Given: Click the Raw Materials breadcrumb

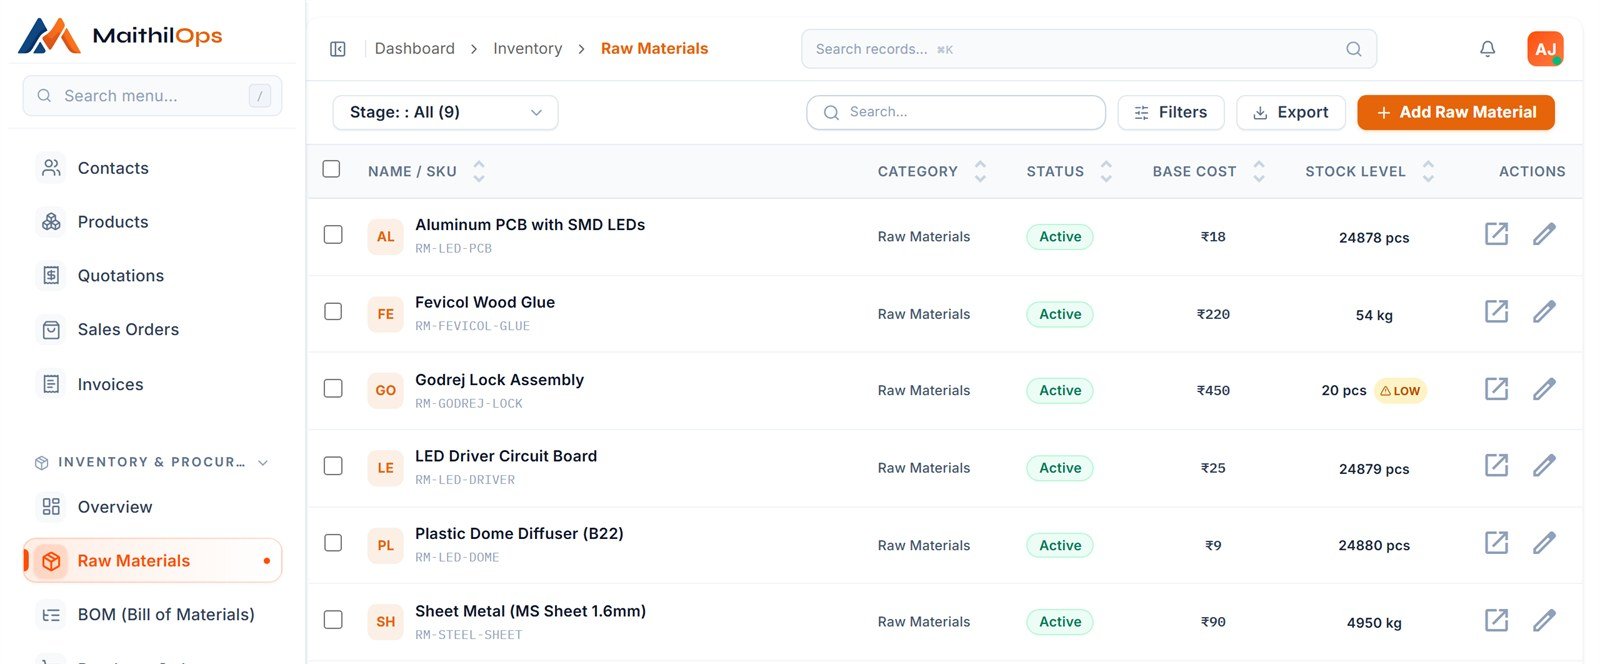Looking at the screenshot, I should (654, 48).
